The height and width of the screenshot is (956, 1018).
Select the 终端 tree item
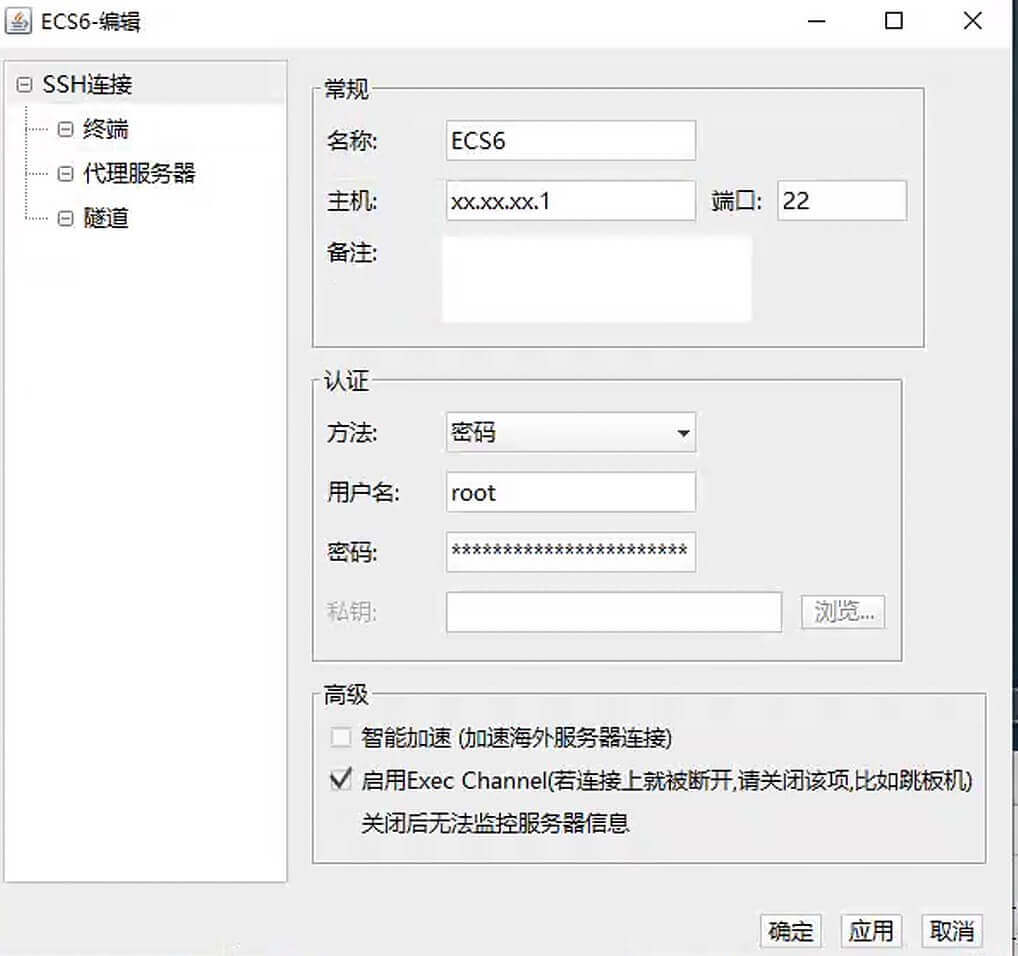105,130
